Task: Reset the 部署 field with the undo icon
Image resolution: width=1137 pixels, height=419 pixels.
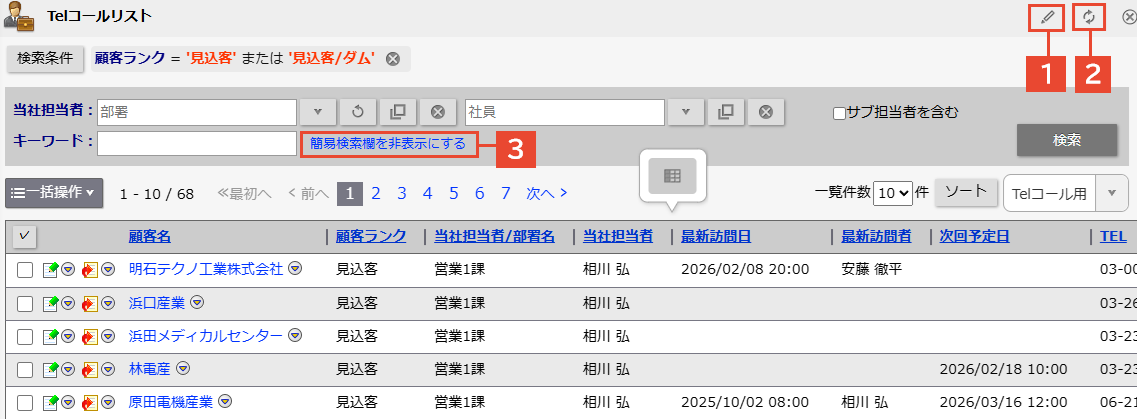Action: (x=357, y=112)
